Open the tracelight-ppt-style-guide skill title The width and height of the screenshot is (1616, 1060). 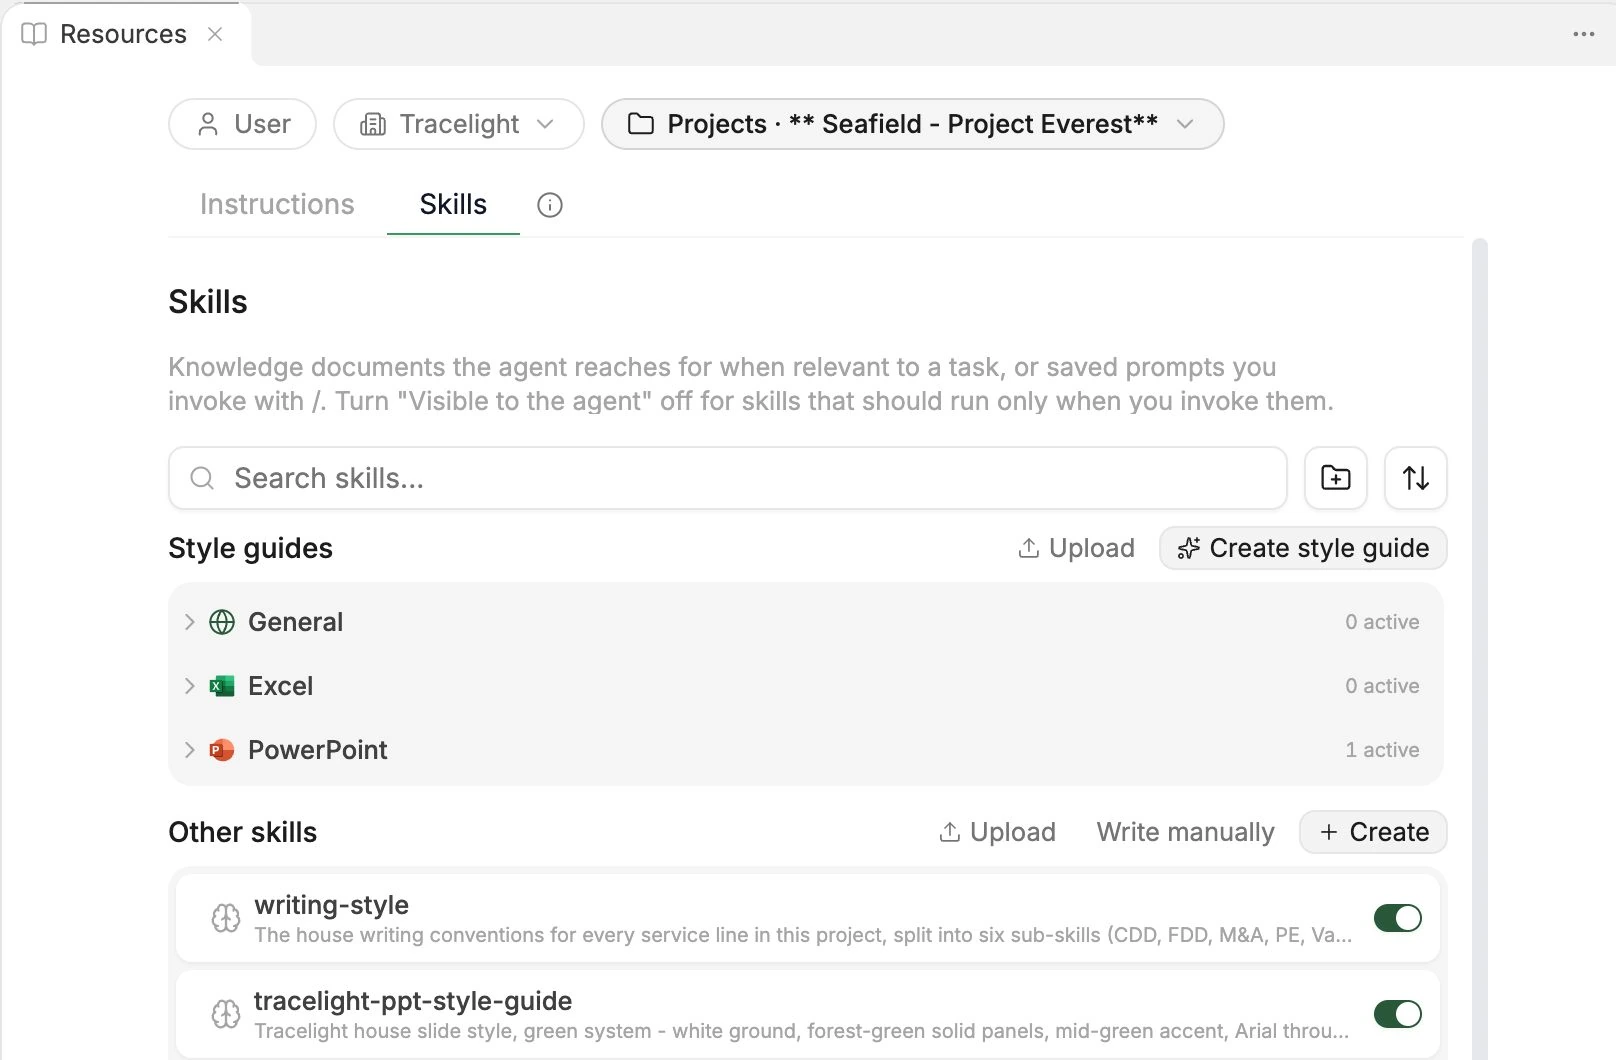tap(413, 1001)
